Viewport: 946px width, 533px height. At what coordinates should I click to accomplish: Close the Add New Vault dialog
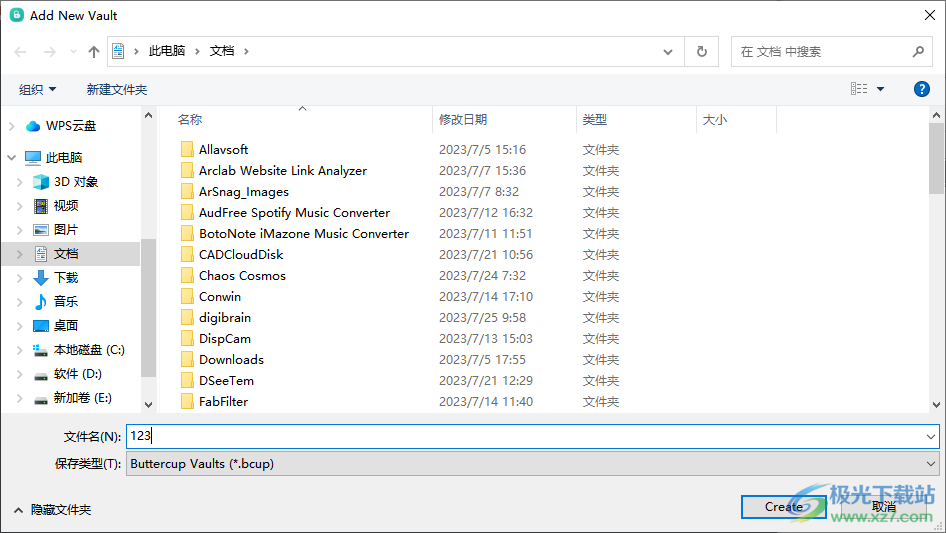point(930,15)
